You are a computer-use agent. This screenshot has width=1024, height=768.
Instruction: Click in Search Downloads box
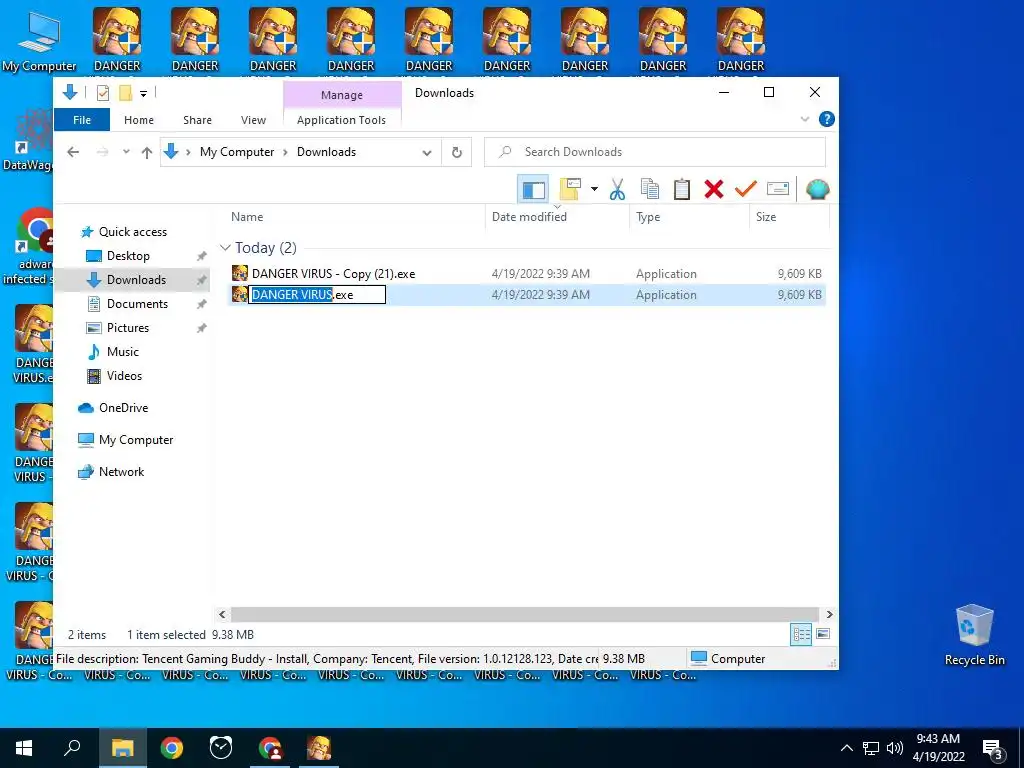tap(655, 152)
